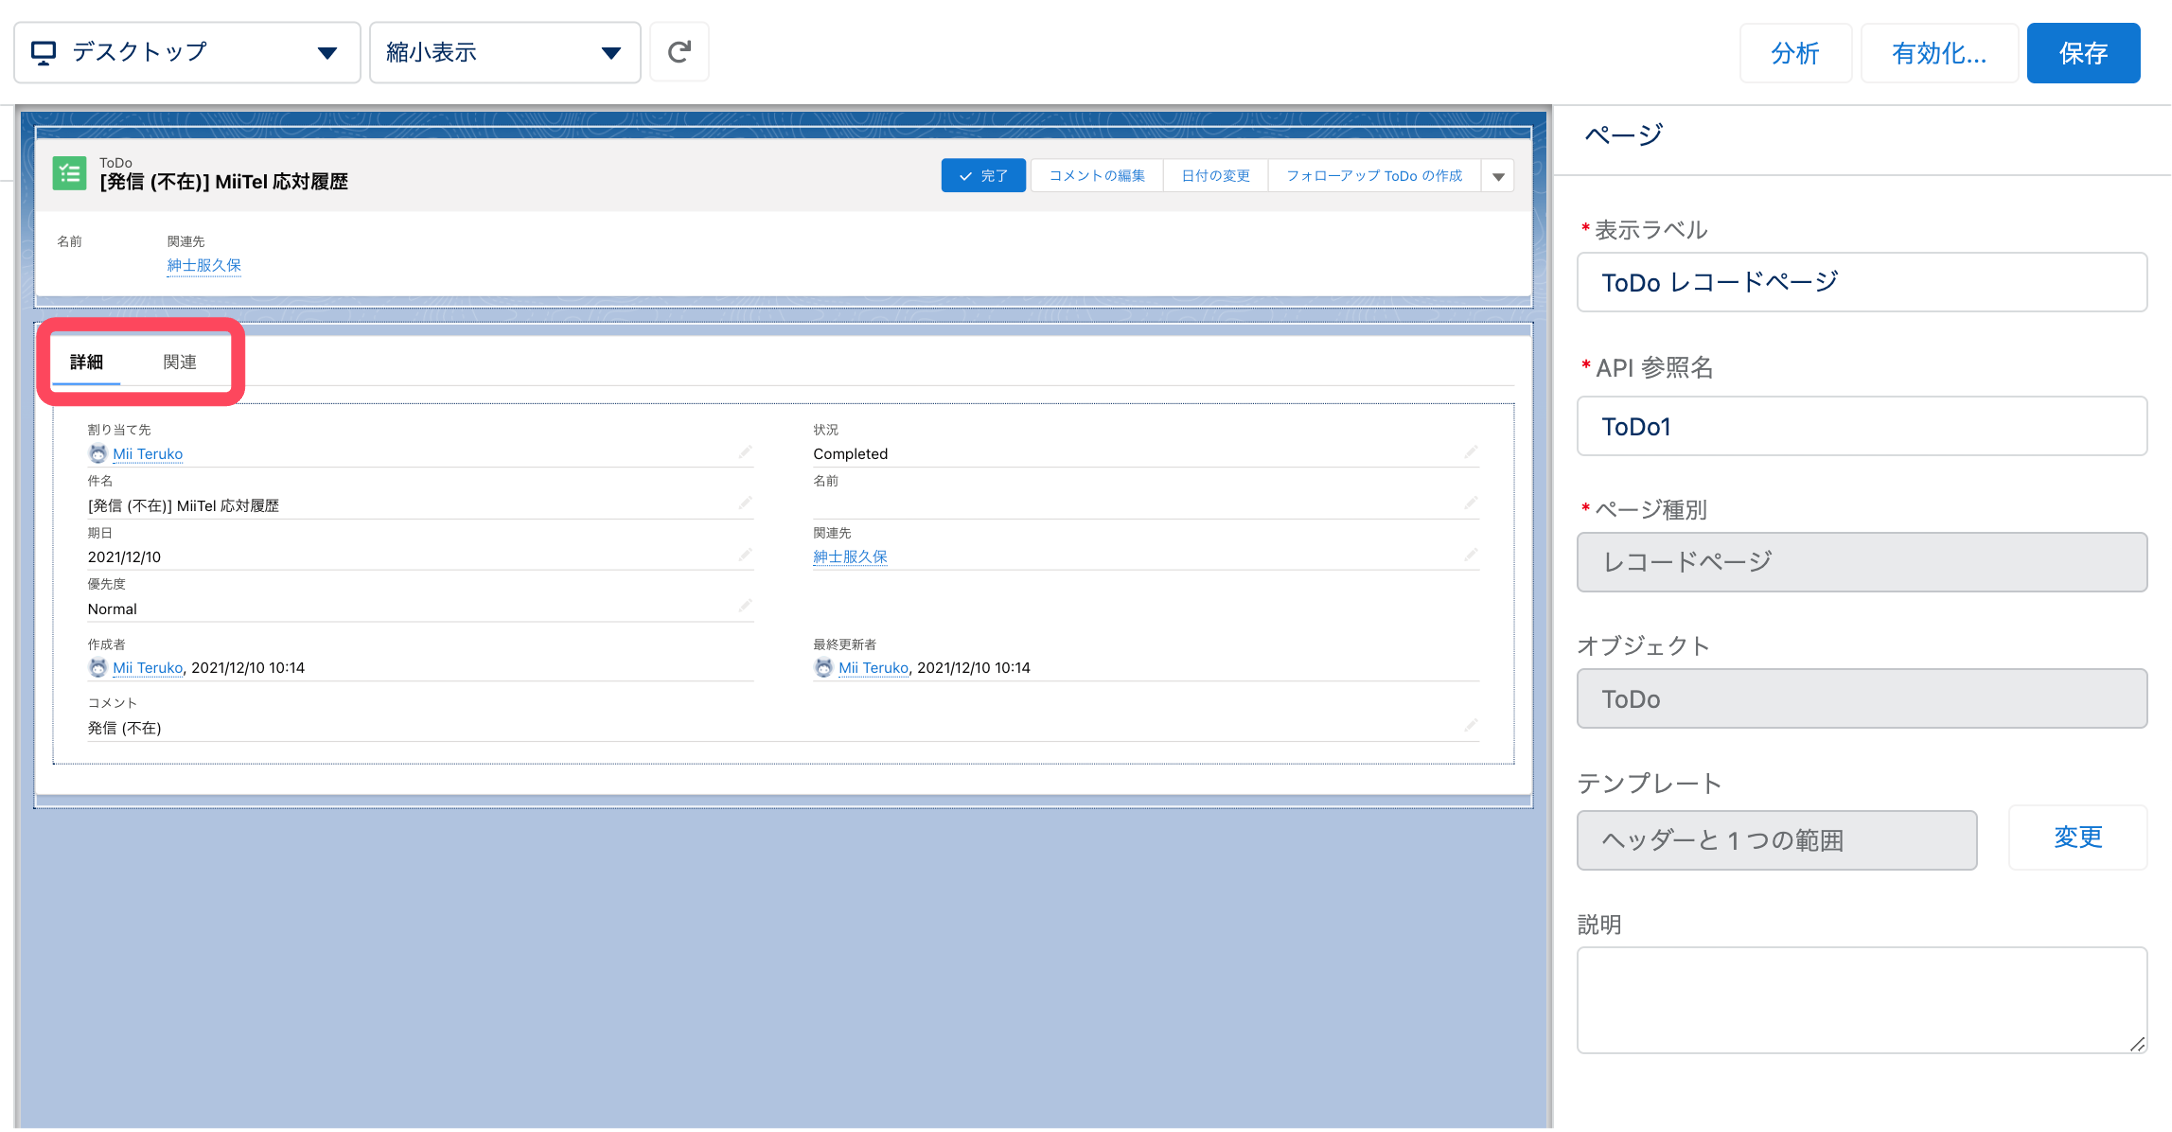Screen dimensions: 2172x1132
Task: Click the Completed status value
Action: tap(850, 454)
